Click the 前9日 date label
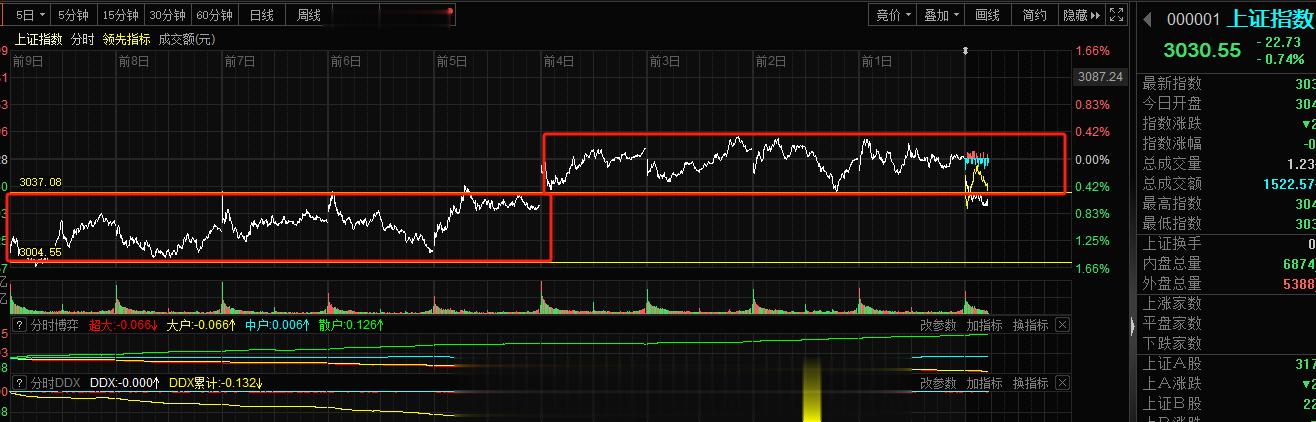Image resolution: width=1316 pixels, height=422 pixels. 27,61
